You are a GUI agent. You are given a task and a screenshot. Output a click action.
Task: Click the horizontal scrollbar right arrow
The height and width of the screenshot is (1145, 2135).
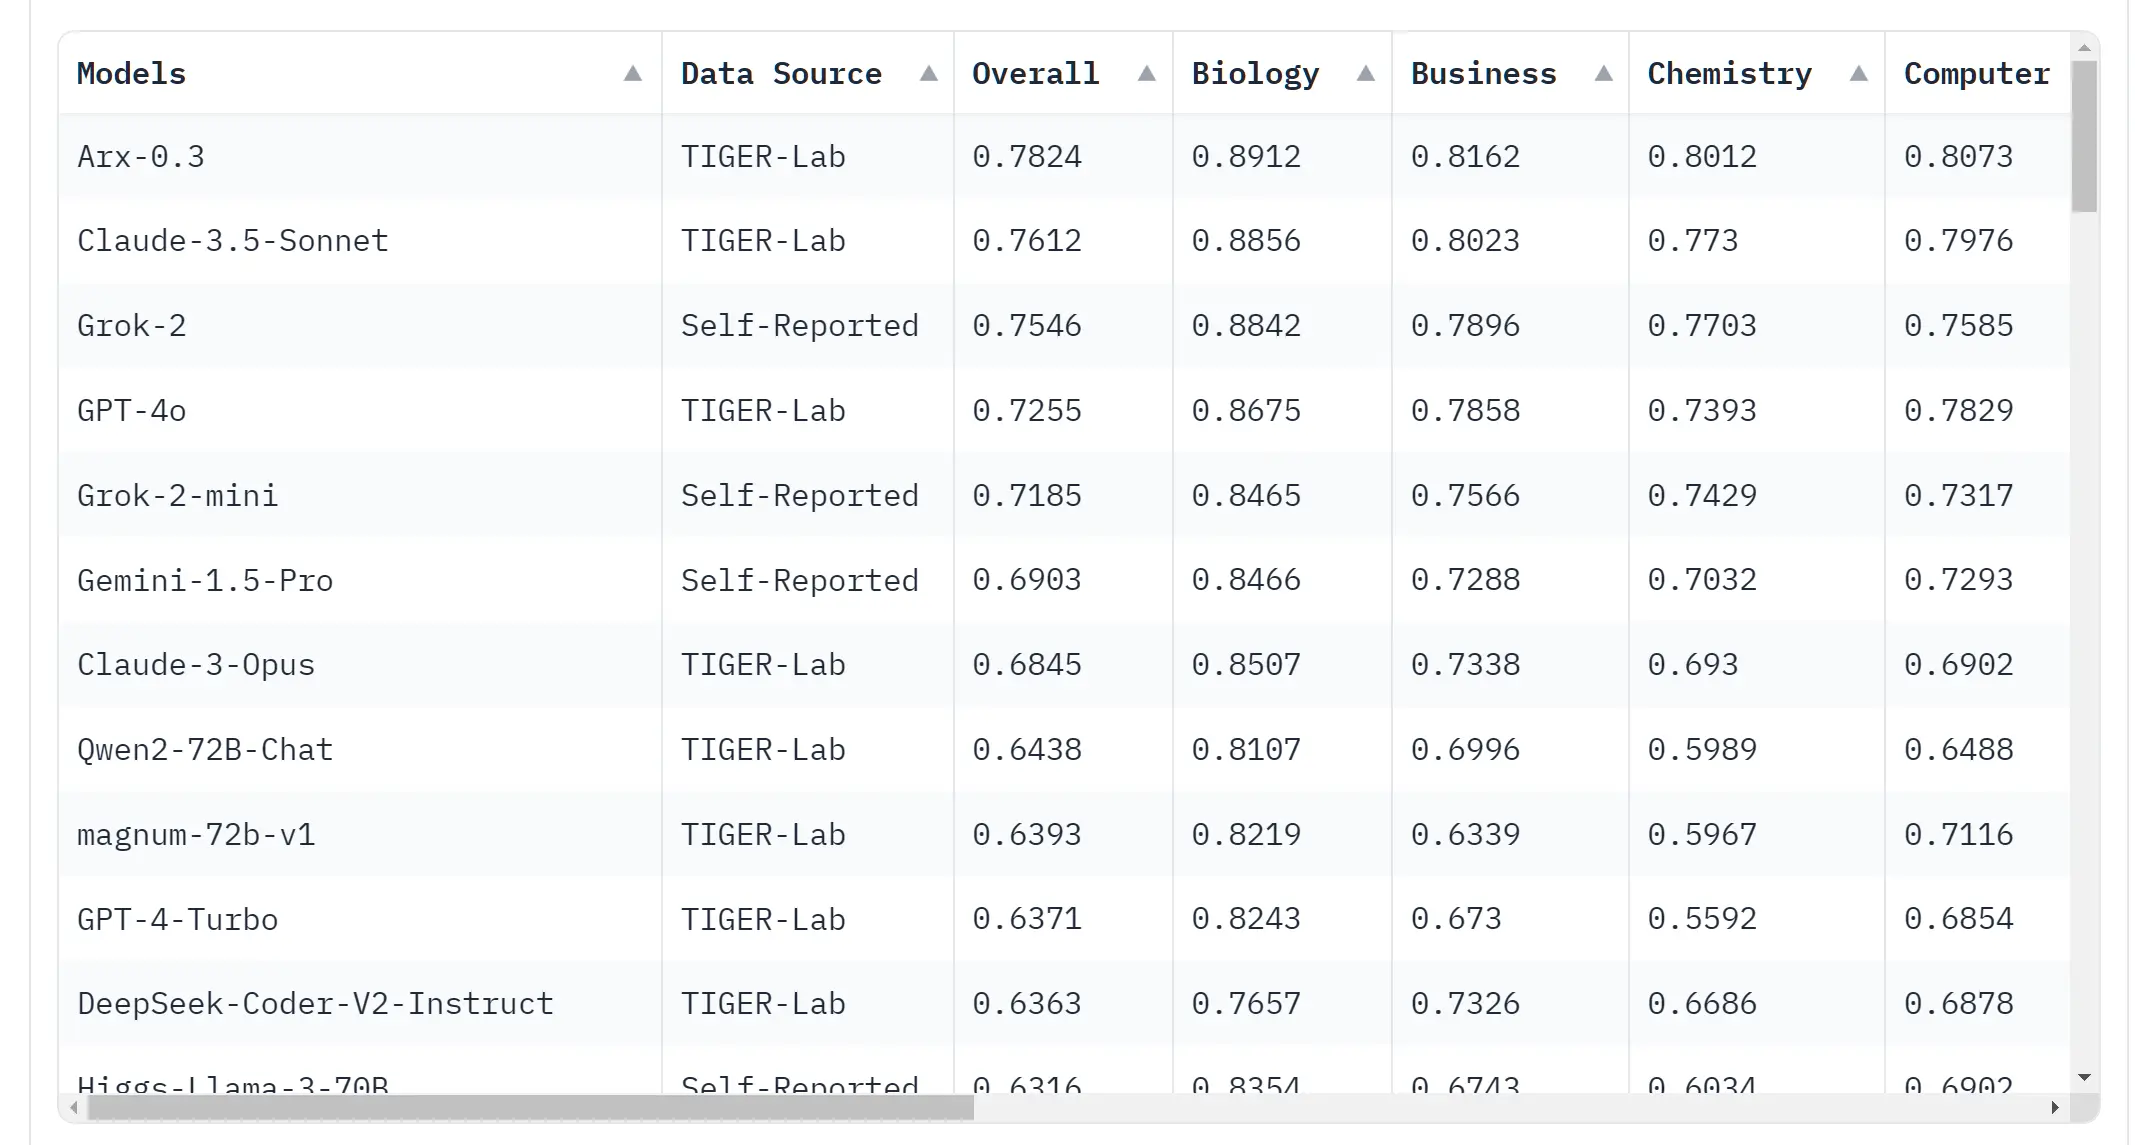point(2054,1108)
